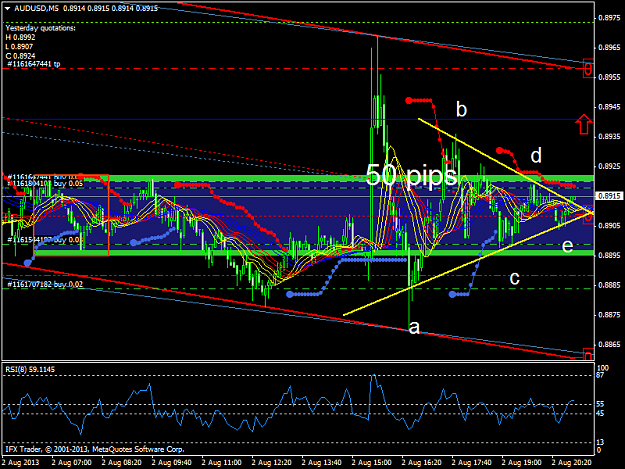625x469 pixels.
Task: Click yesterday's high value 'H 0.8992'
Action: tap(20, 37)
